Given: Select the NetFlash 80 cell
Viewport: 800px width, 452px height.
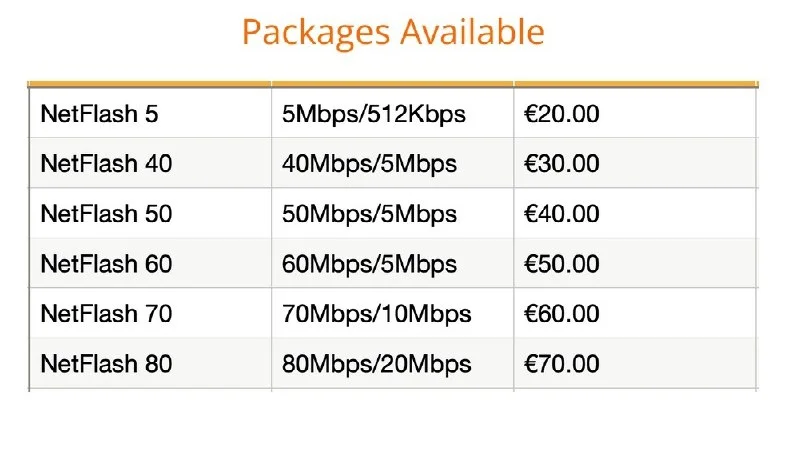Looking at the screenshot, I should coord(106,364).
